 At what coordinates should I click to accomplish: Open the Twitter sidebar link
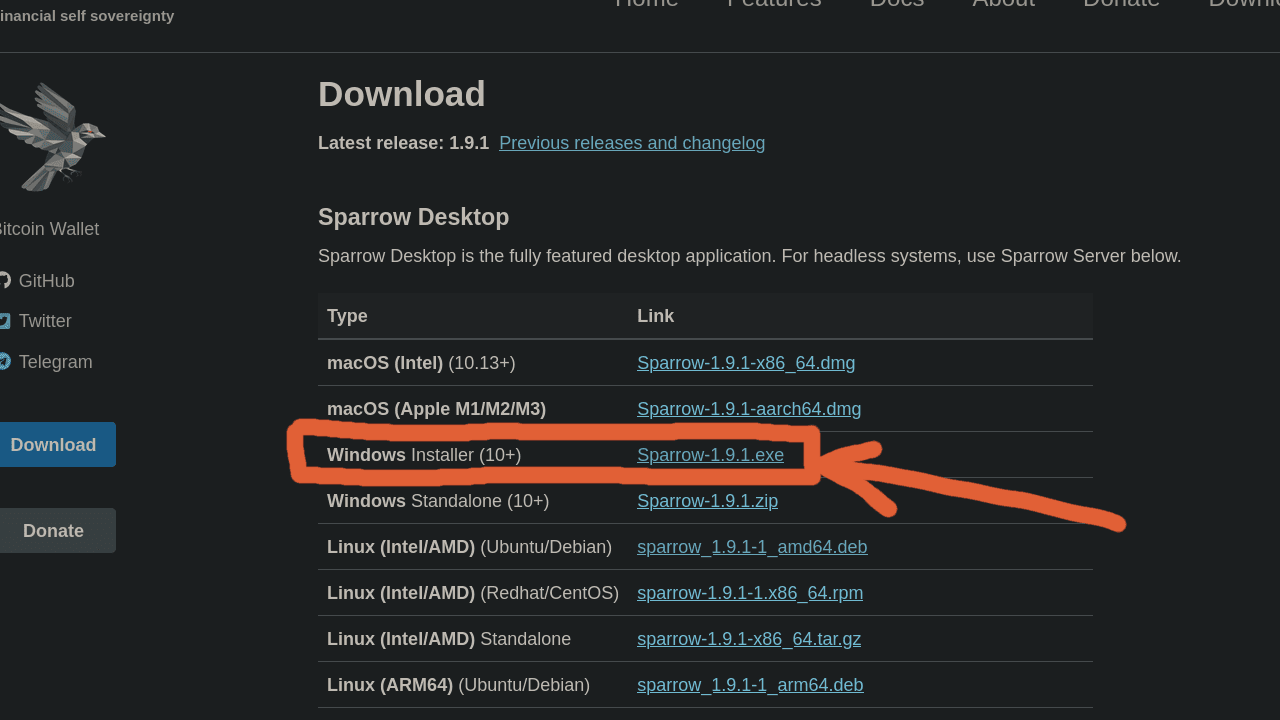click(x=45, y=321)
